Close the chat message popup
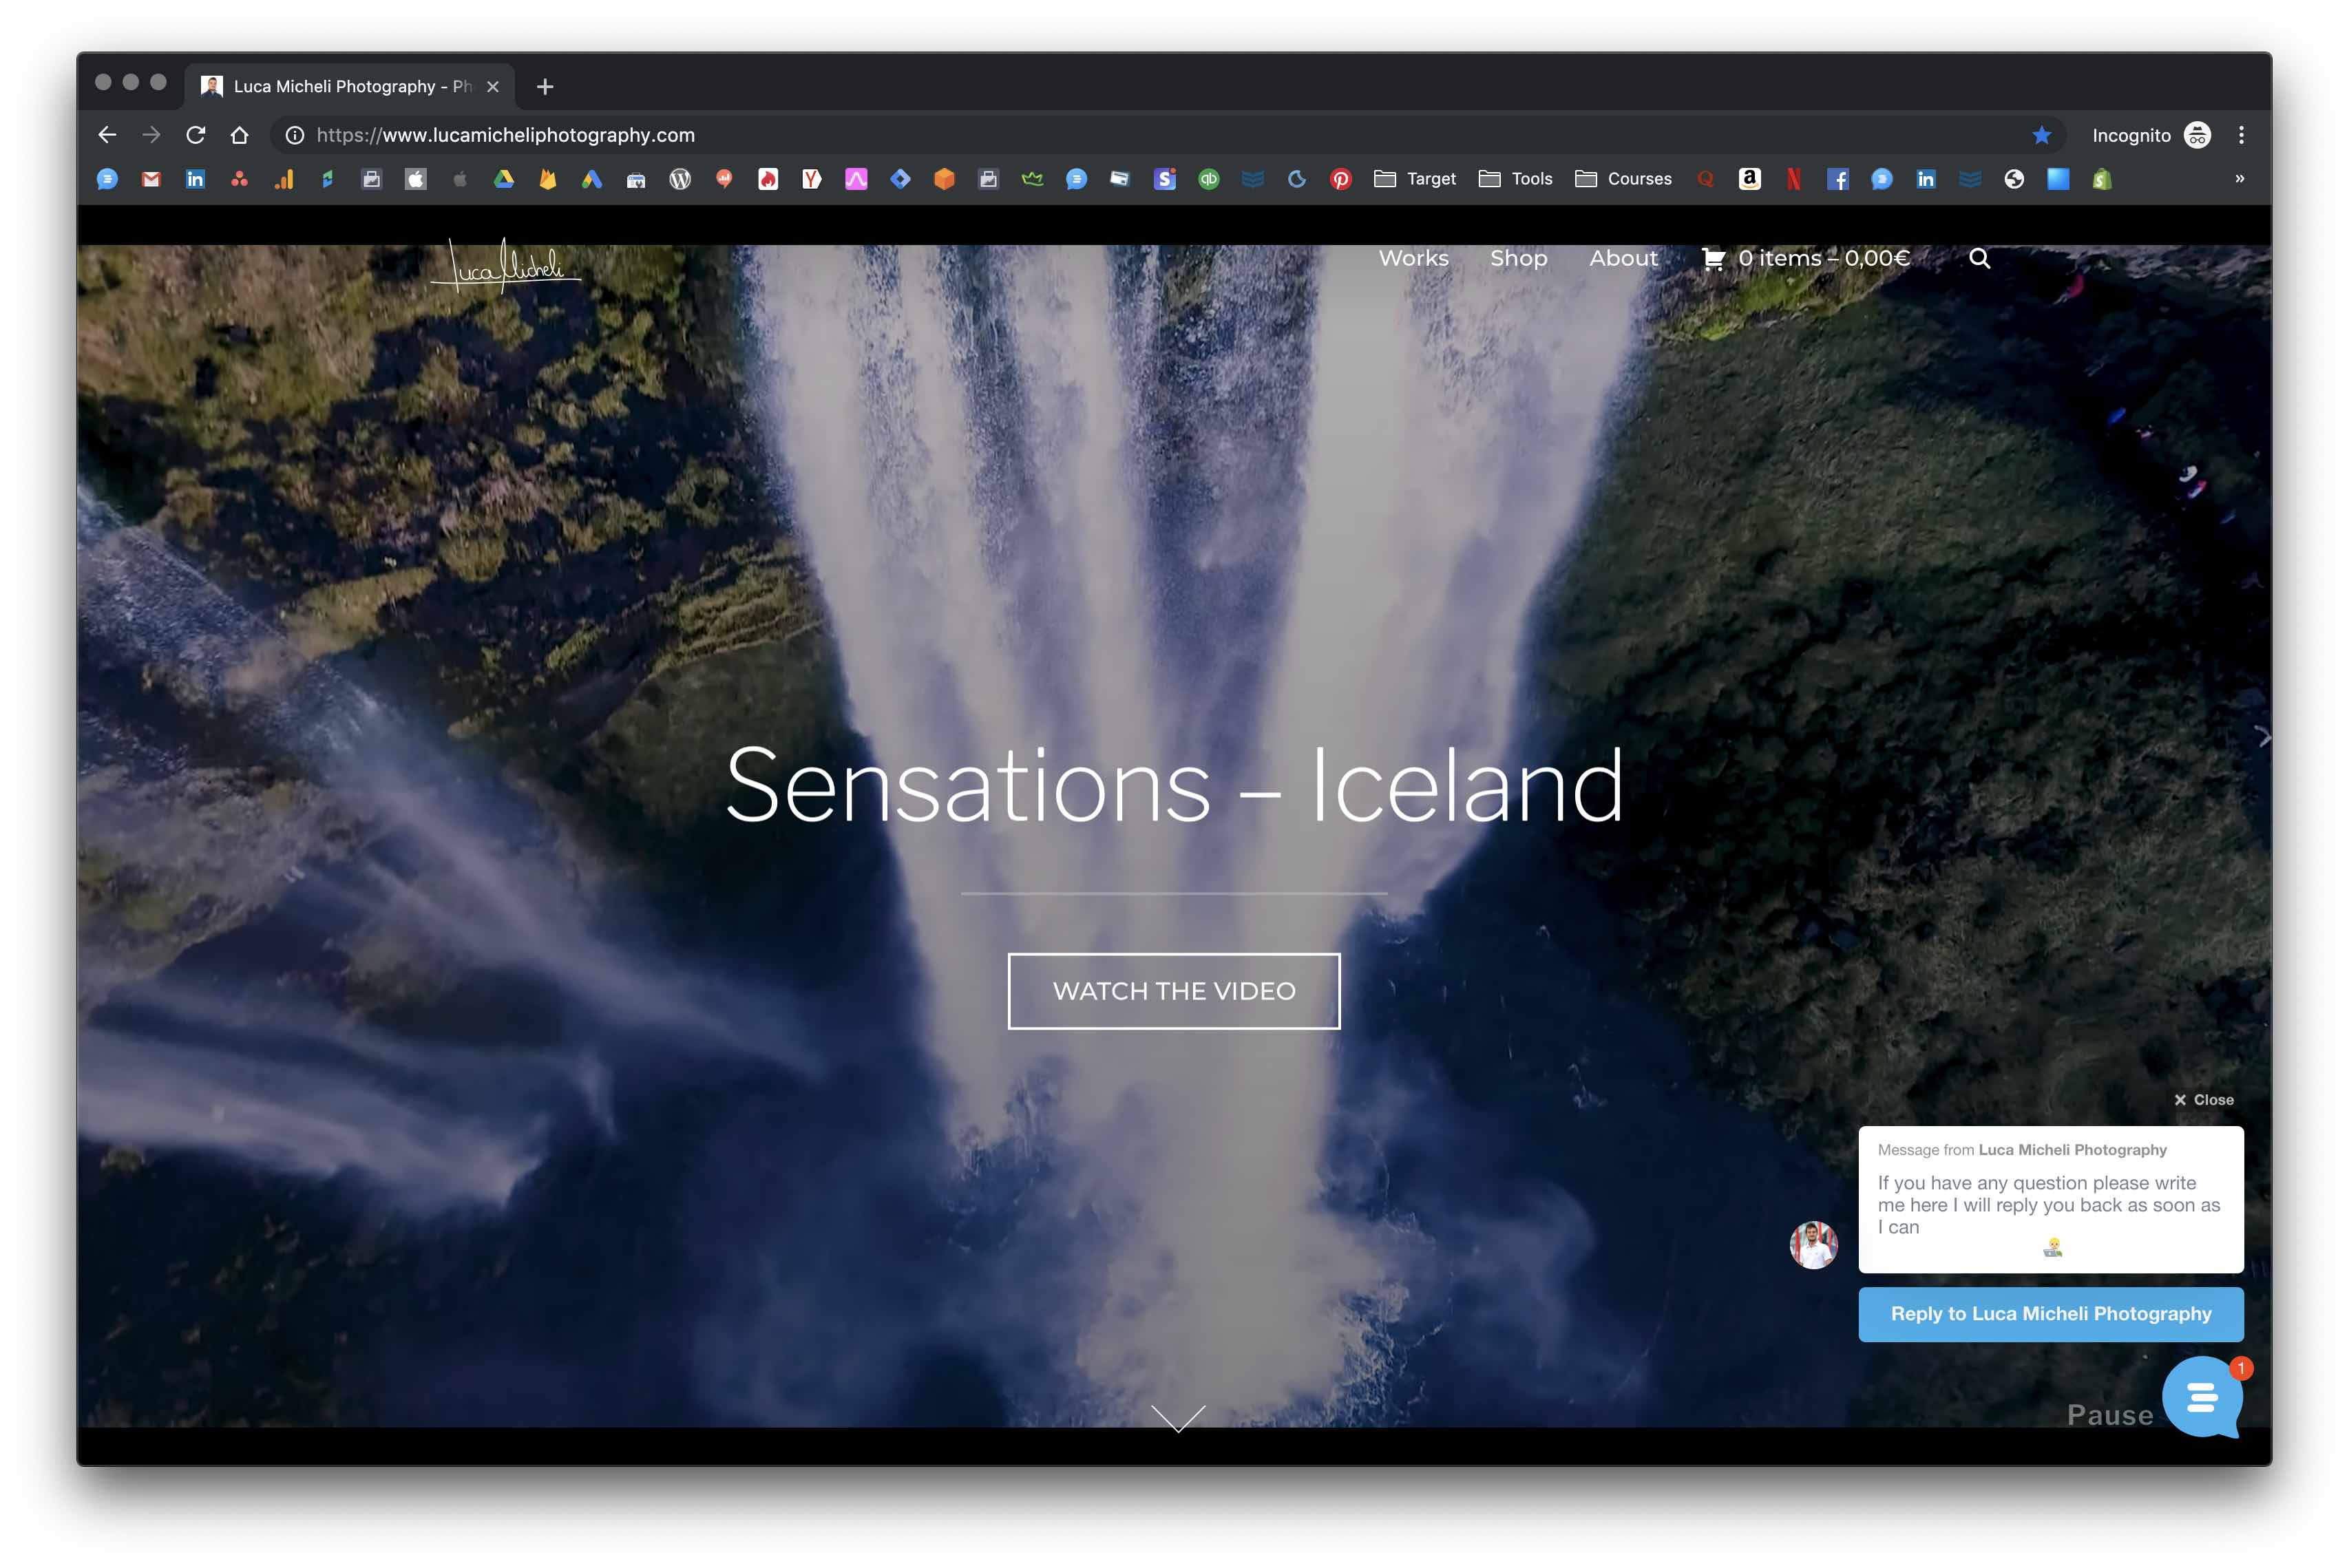The height and width of the screenshot is (1568, 2349). pyautogui.click(x=2204, y=1100)
